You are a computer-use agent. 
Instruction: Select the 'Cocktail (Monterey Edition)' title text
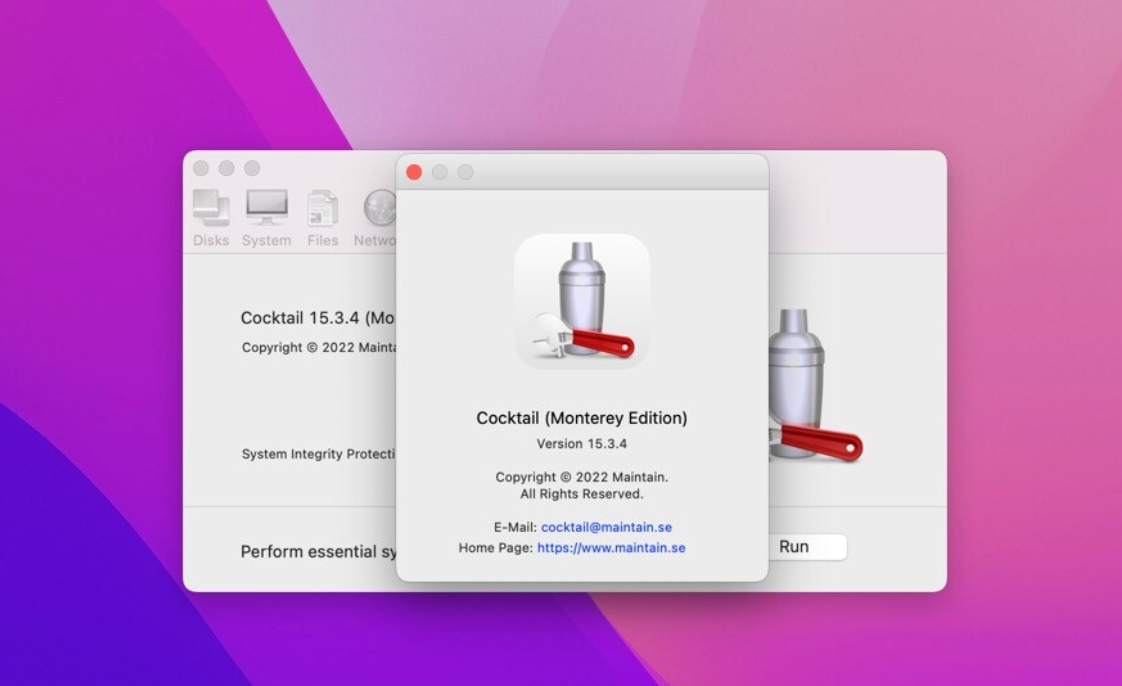pos(582,418)
